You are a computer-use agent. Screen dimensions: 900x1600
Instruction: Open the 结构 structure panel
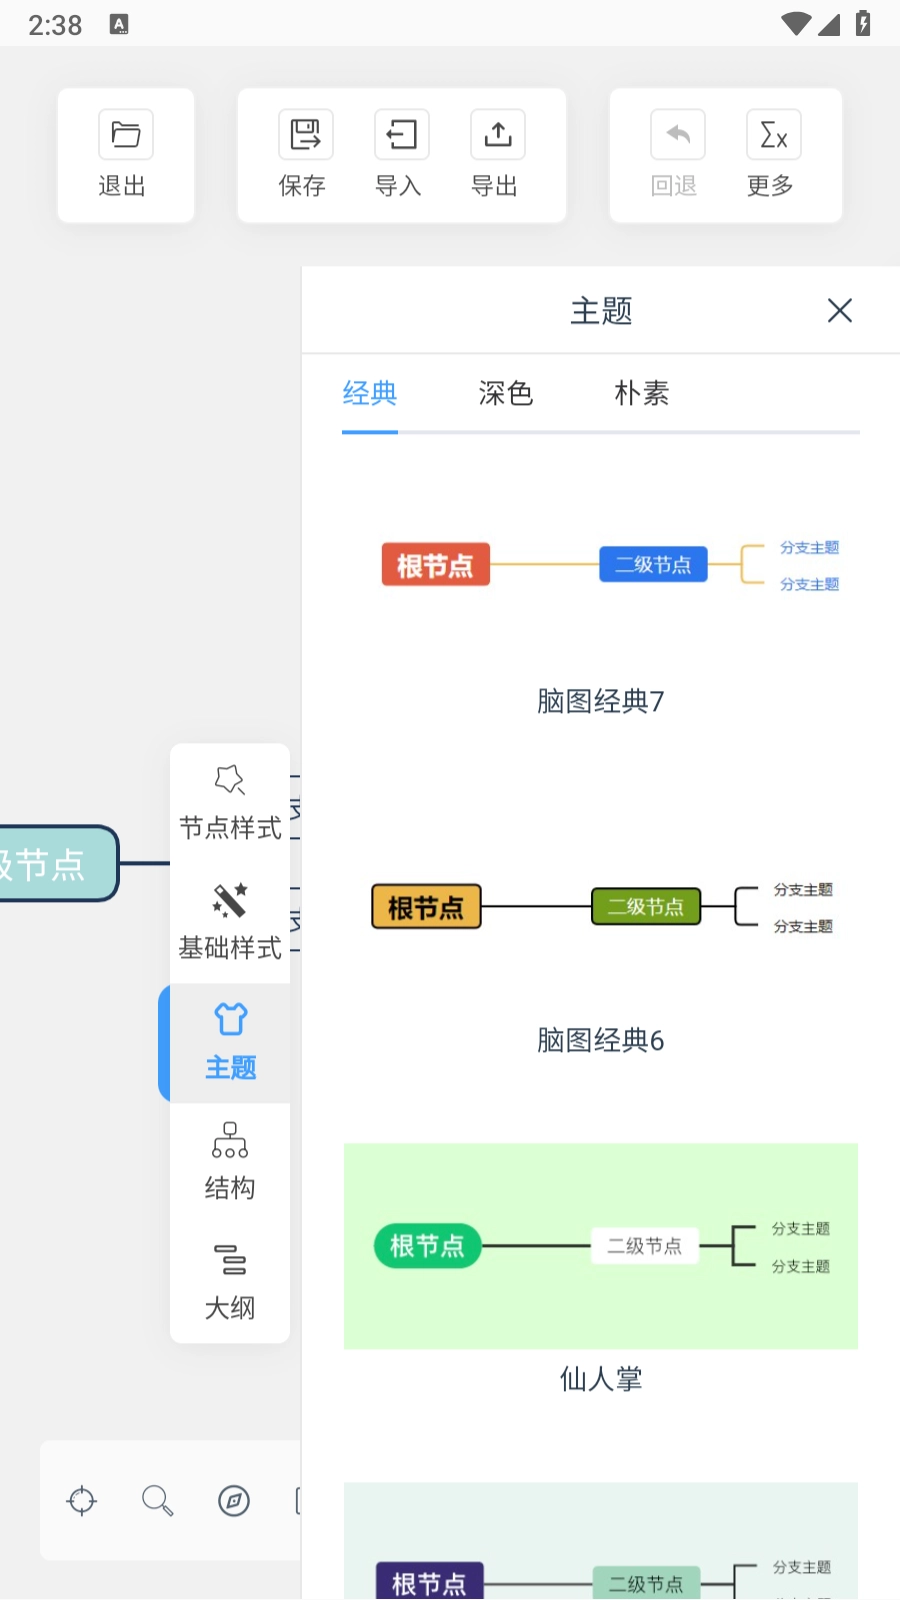coord(230,1162)
